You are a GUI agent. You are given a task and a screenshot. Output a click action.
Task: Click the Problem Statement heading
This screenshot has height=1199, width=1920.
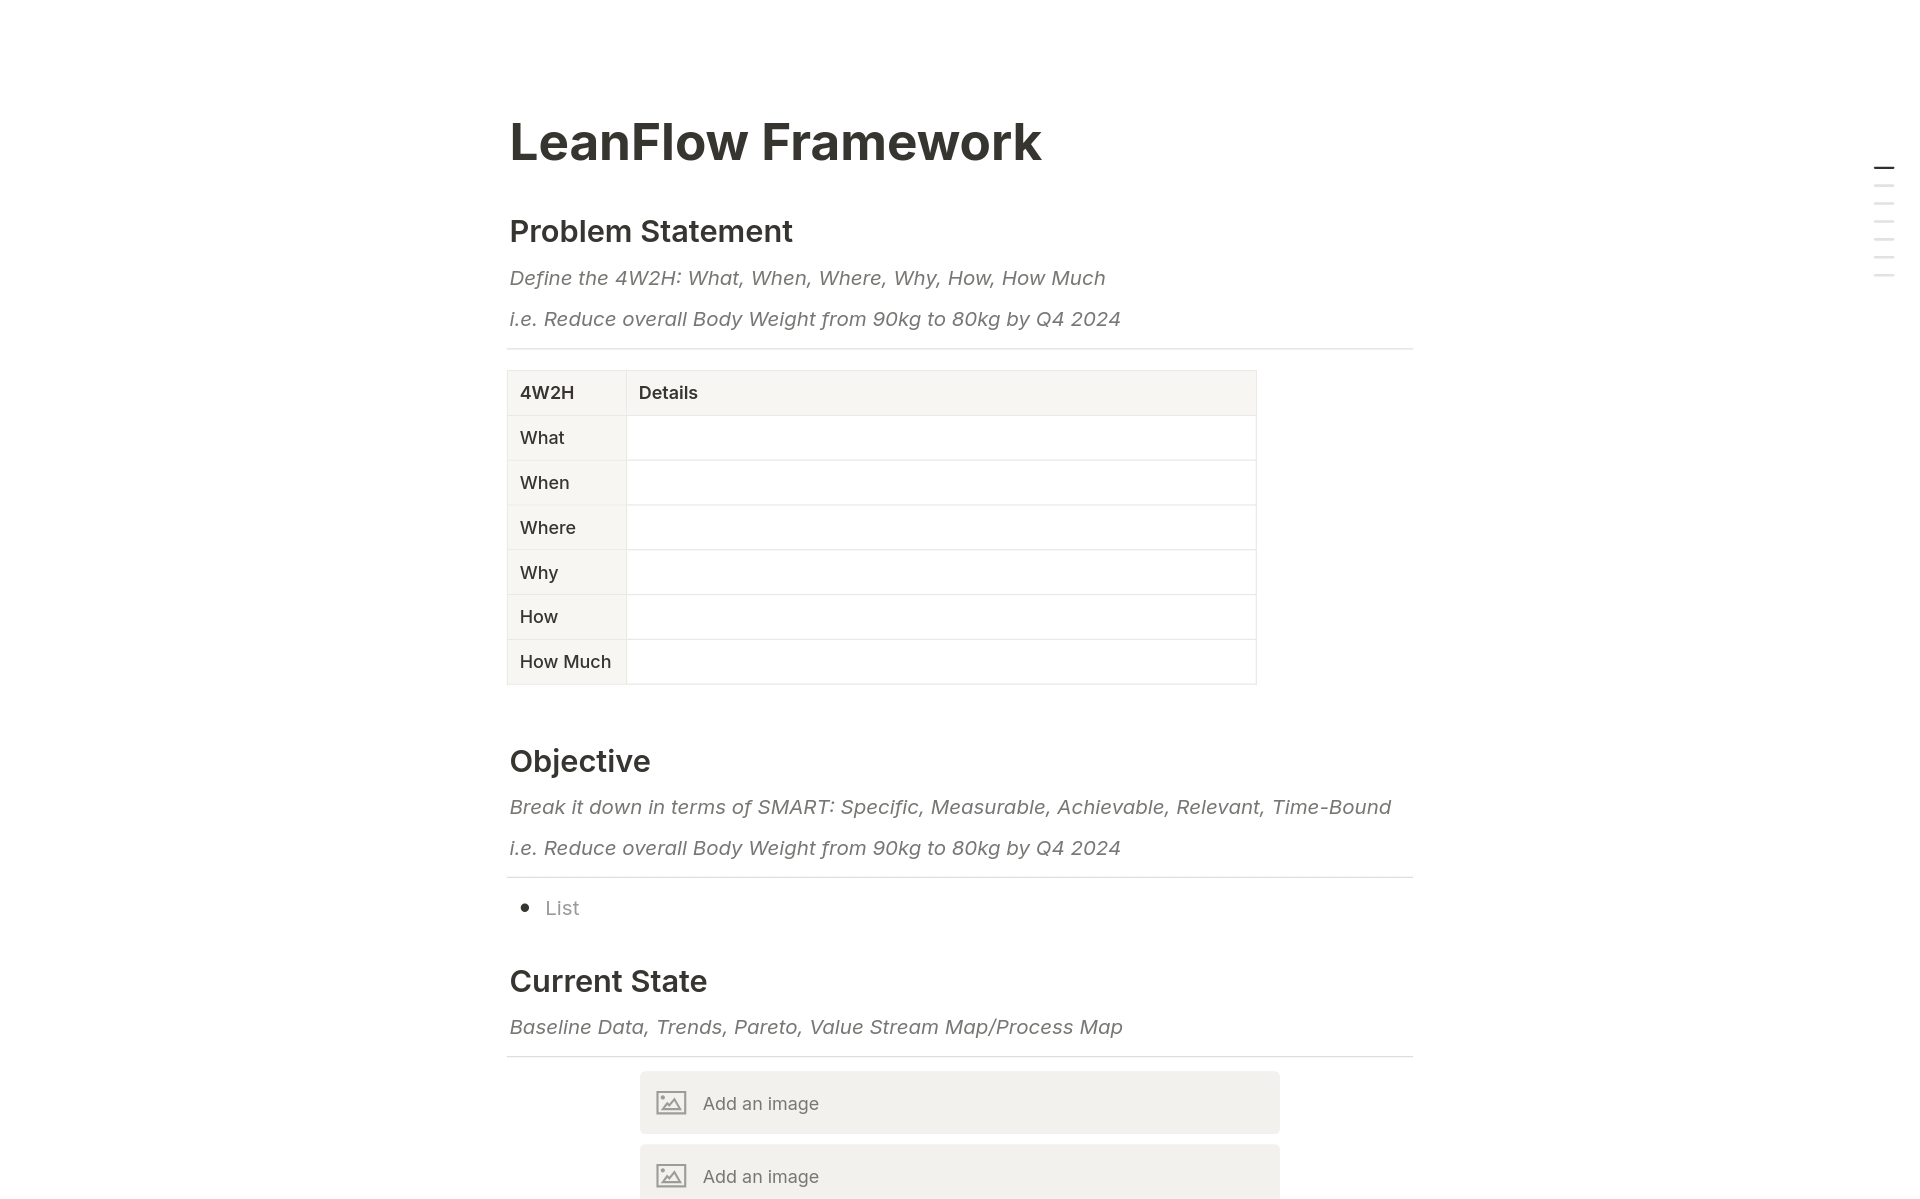(651, 231)
